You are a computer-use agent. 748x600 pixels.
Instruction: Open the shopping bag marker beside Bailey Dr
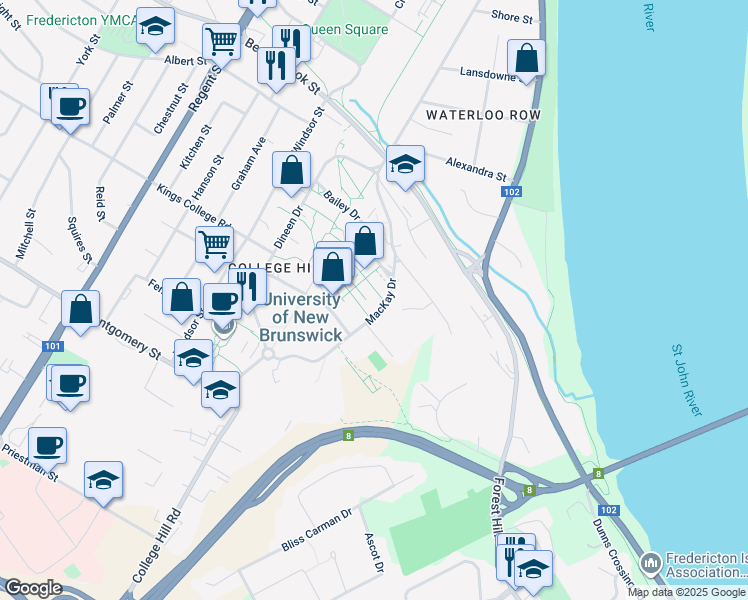364,242
